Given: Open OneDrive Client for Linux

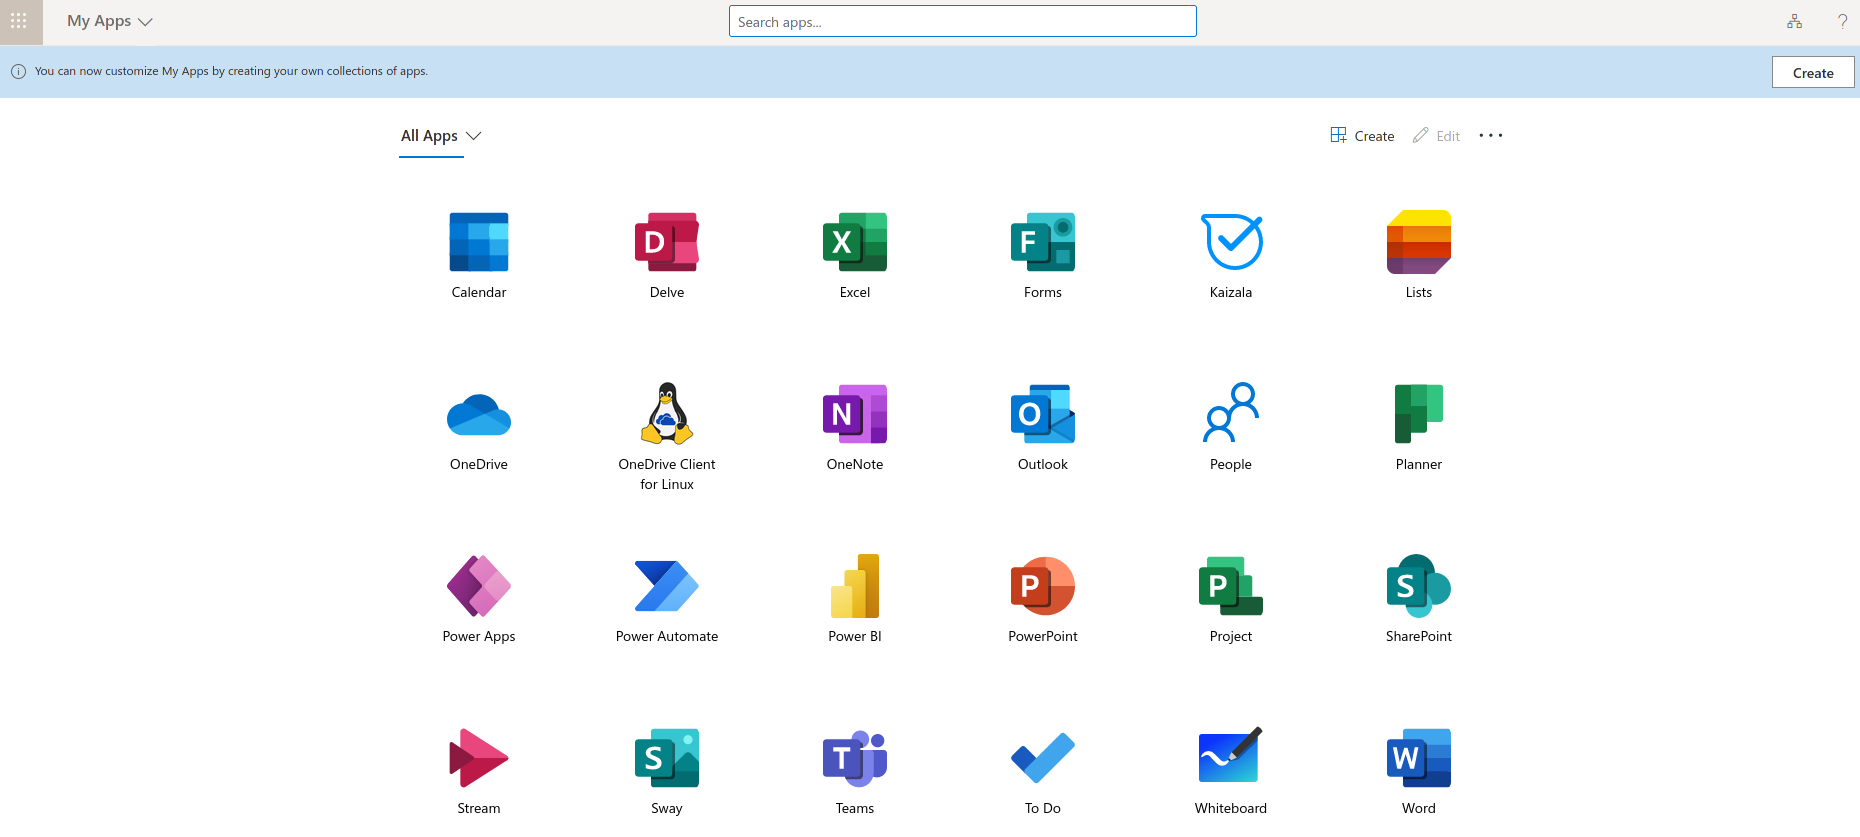Looking at the screenshot, I should (x=666, y=414).
